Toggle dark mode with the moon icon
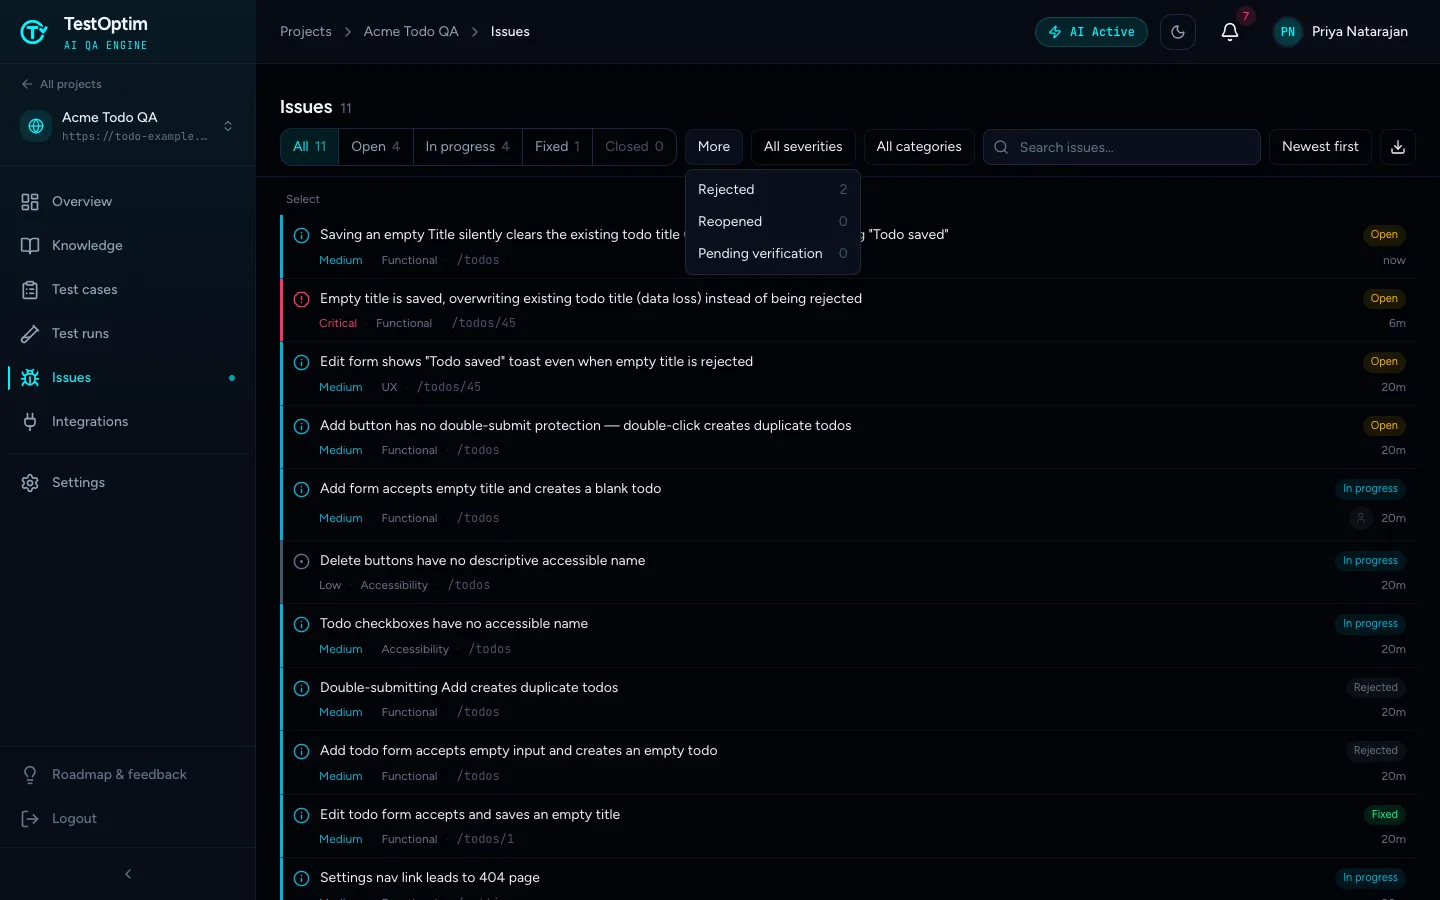Viewport: 1440px width, 900px height. click(1178, 32)
